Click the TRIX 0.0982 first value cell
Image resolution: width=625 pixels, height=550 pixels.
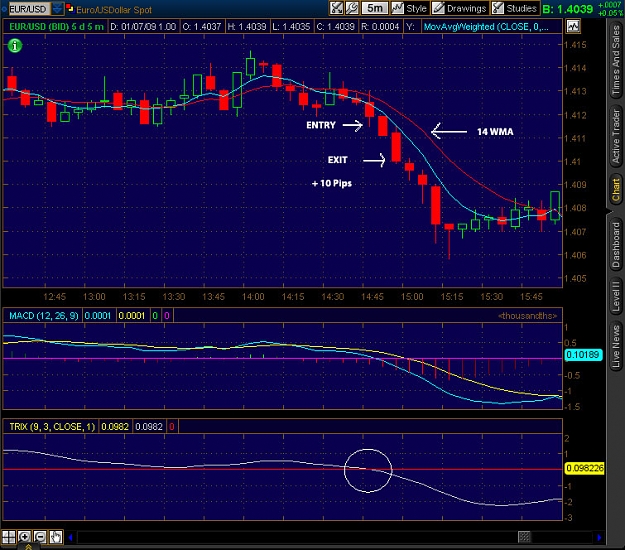tap(115, 427)
